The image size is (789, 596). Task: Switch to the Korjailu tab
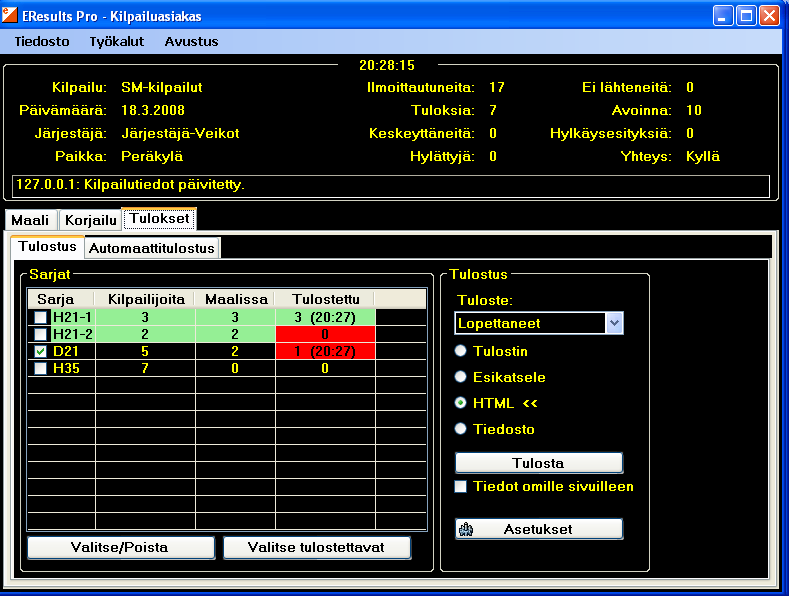click(x=91, y=220)
